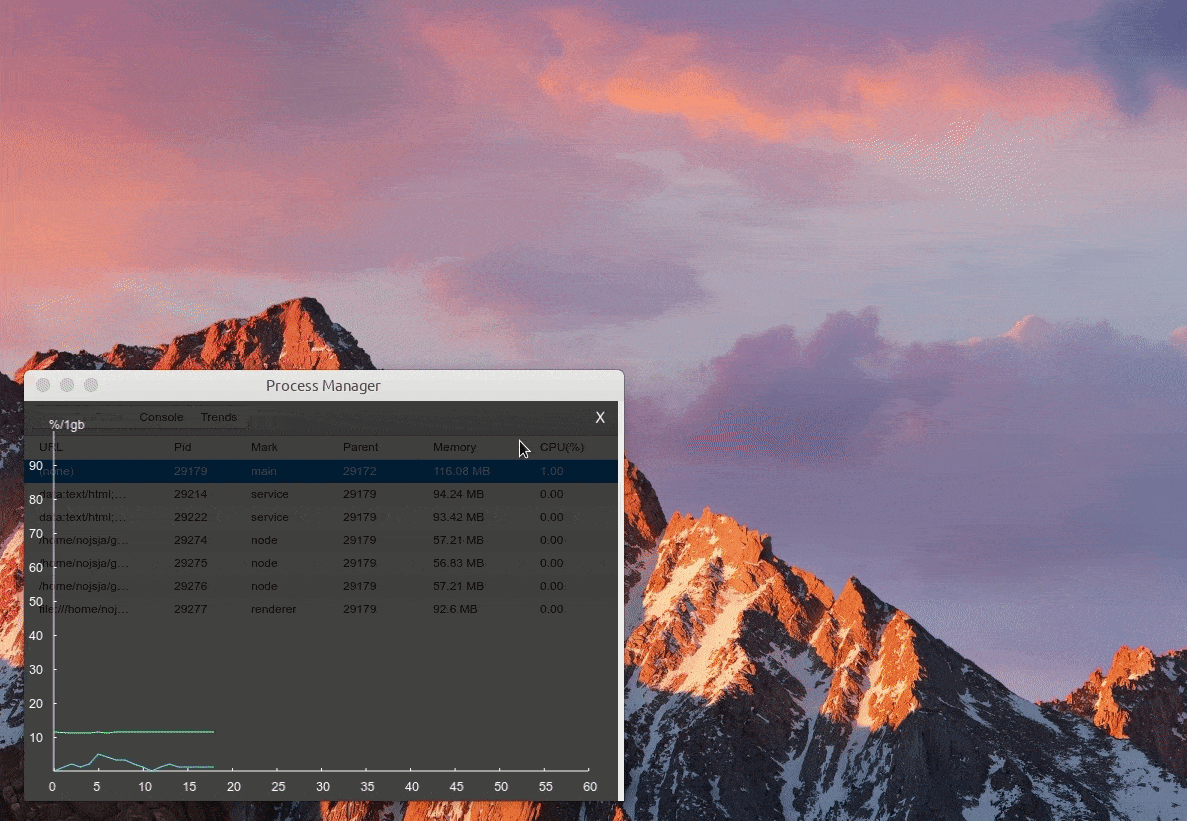Image resolution: width=1187 pixels, height=821 pixels.
Task: Sort processes by the URL column header
Action: tap(51, 447)
